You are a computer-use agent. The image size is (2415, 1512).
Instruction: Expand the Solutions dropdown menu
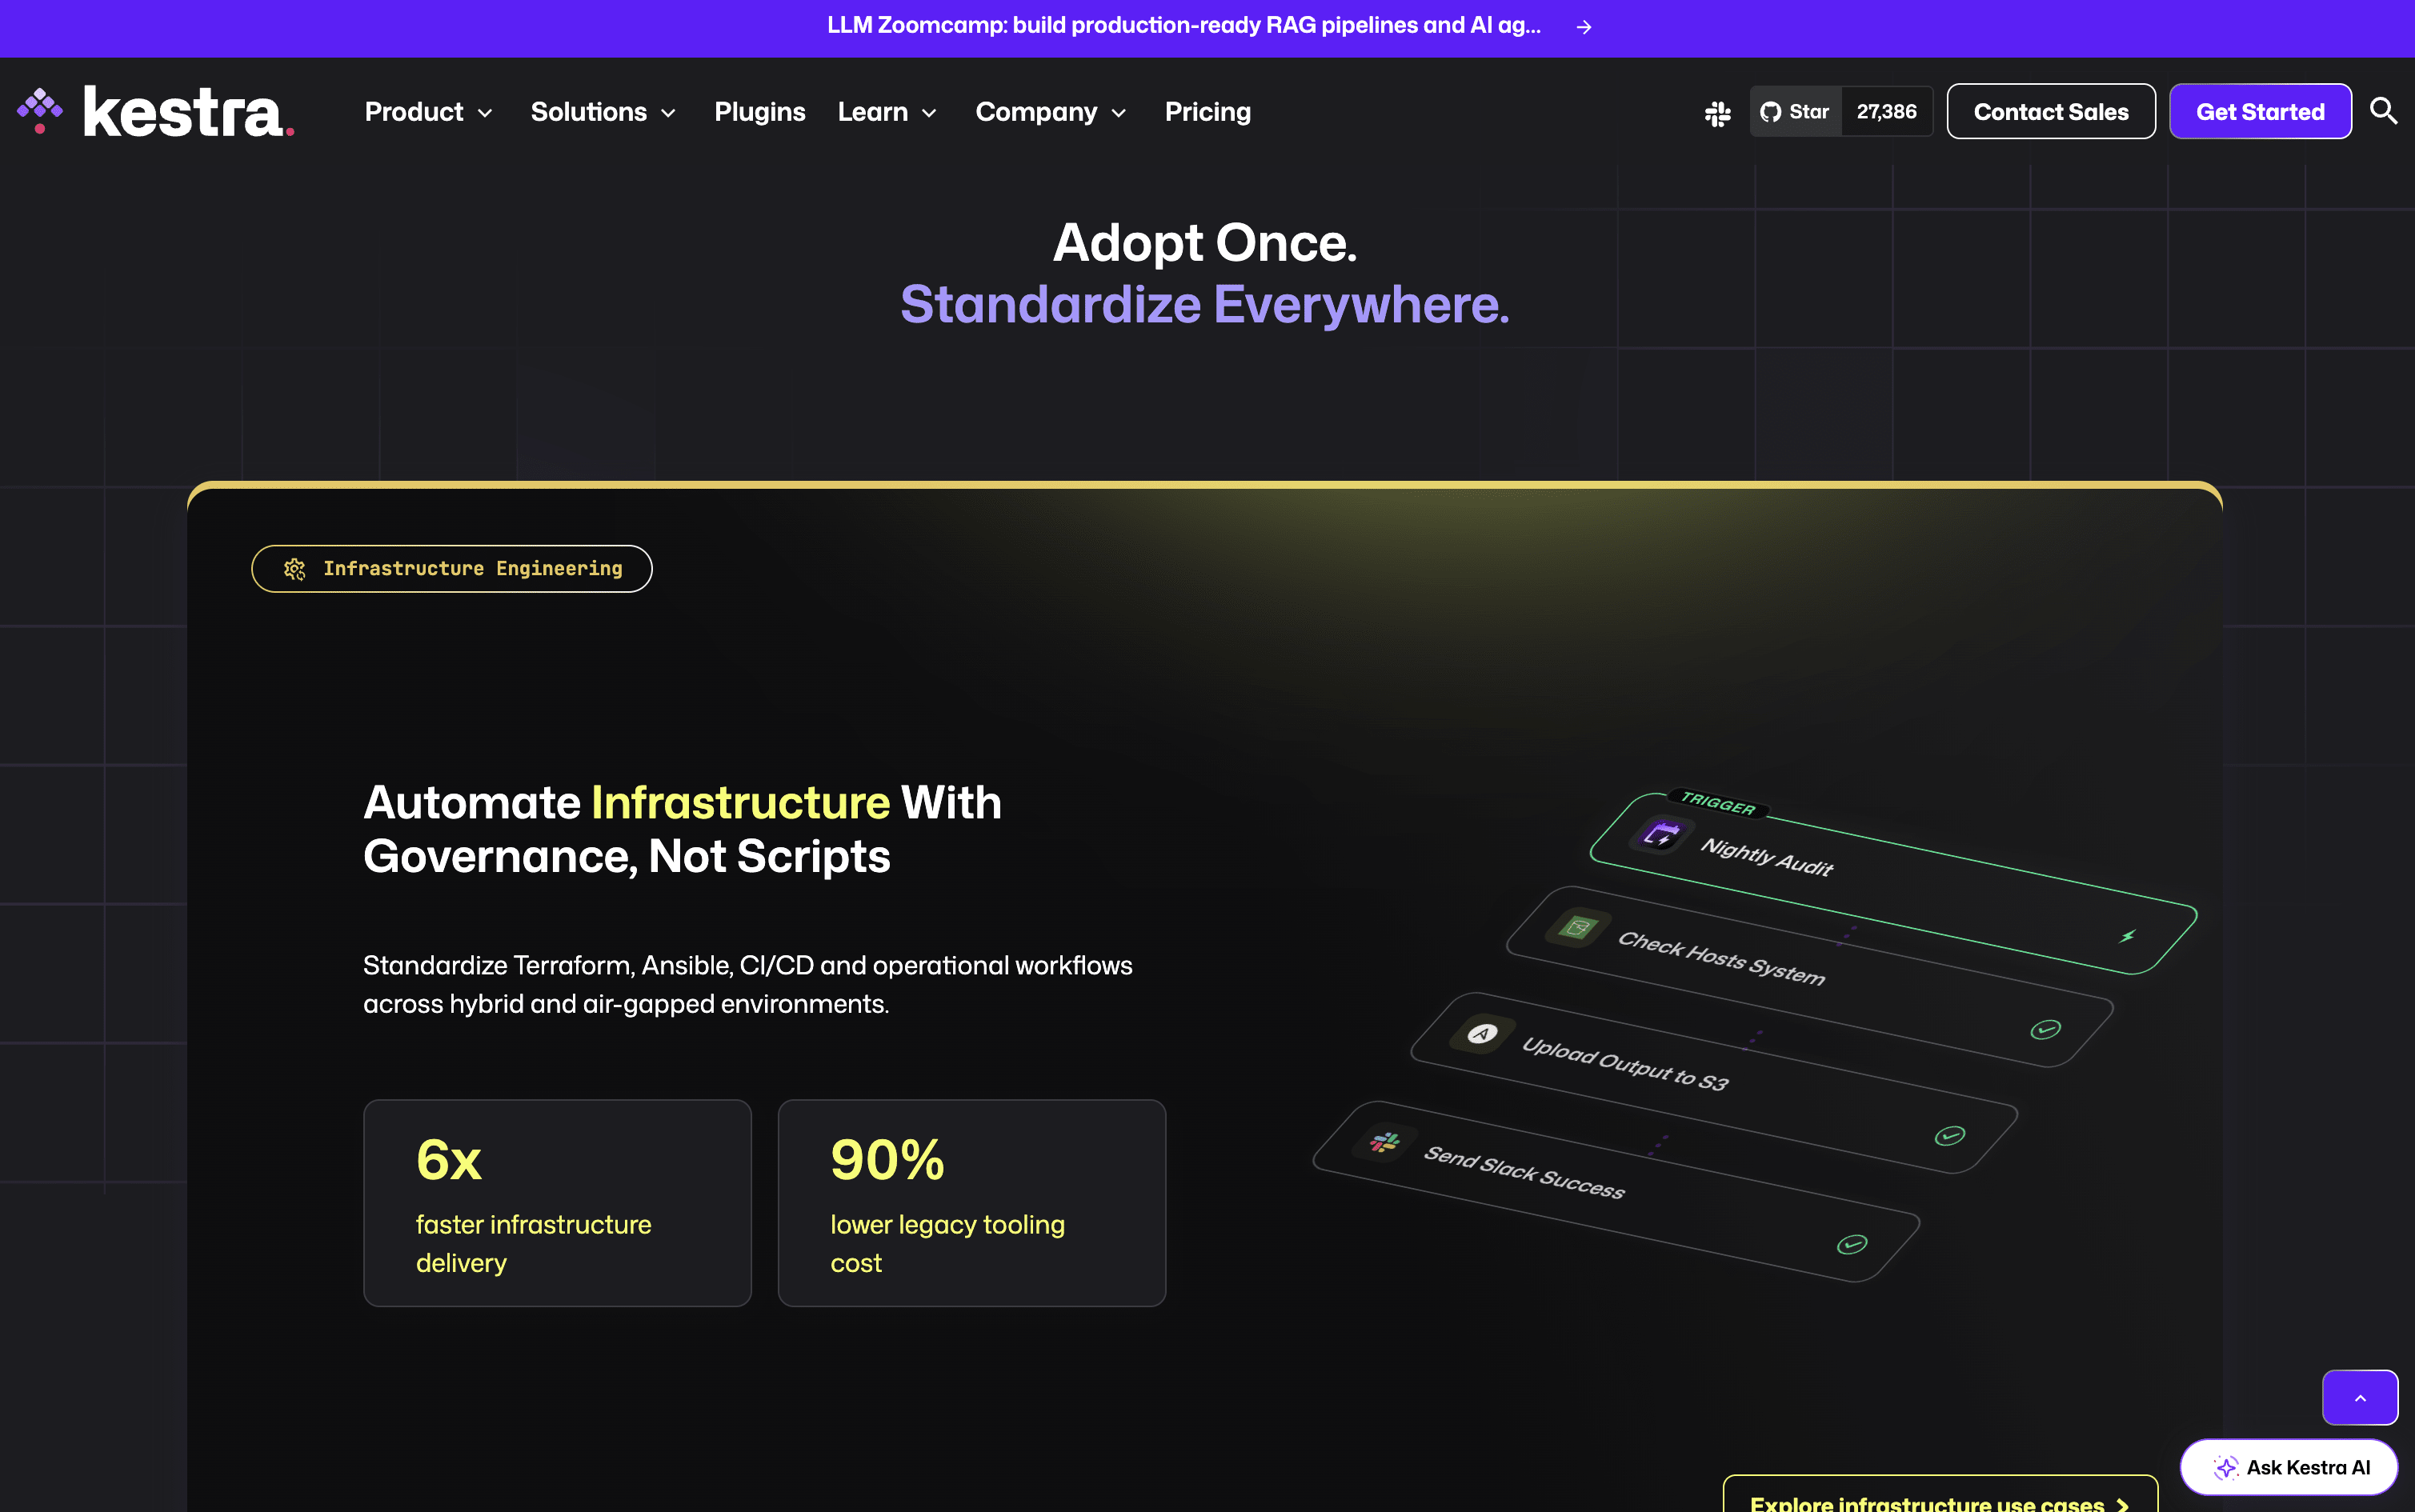pyautogui.click(x=604, y=112)
